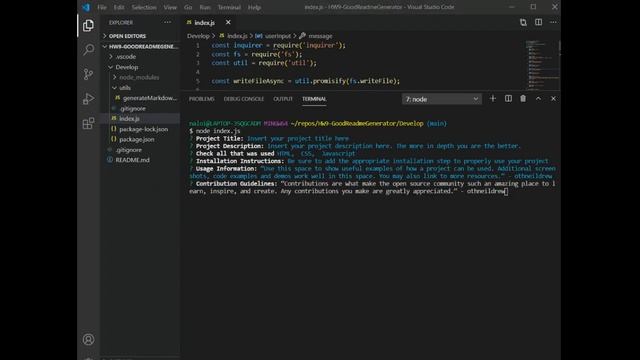Expand the .vscode folder
Viewport: 640px width, 360px height.
140,57
